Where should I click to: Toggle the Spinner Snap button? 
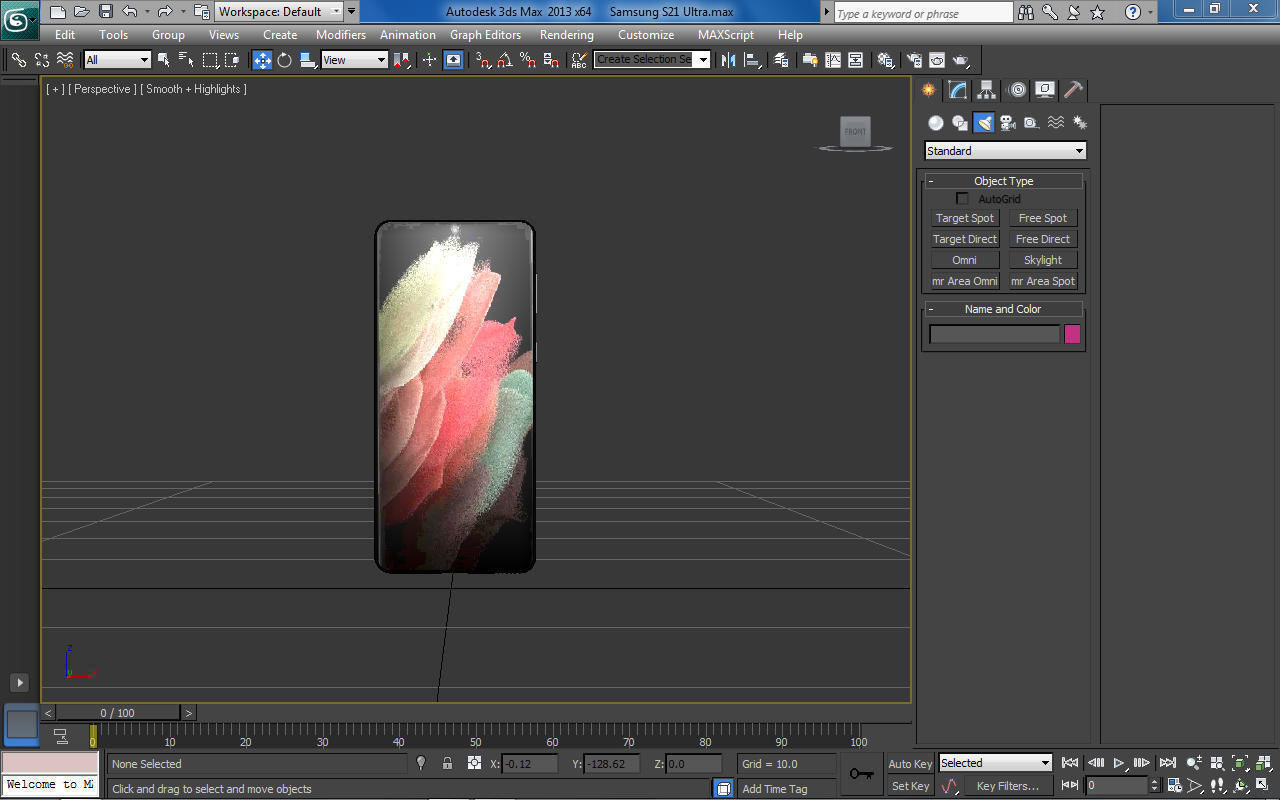point(551,60)
